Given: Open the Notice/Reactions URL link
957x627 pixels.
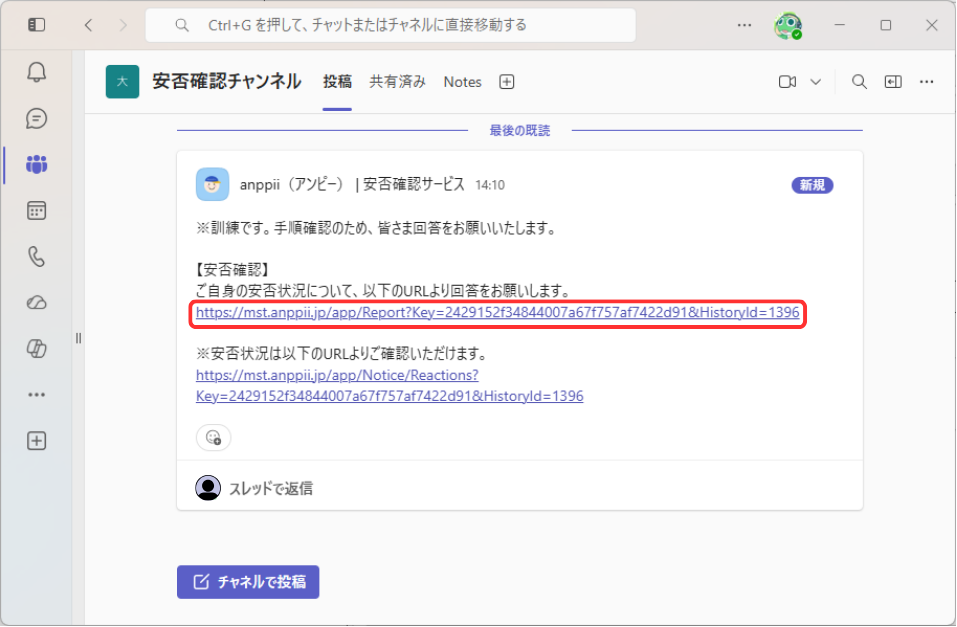Looking at the screenshot, I should [x=389, y=386].
